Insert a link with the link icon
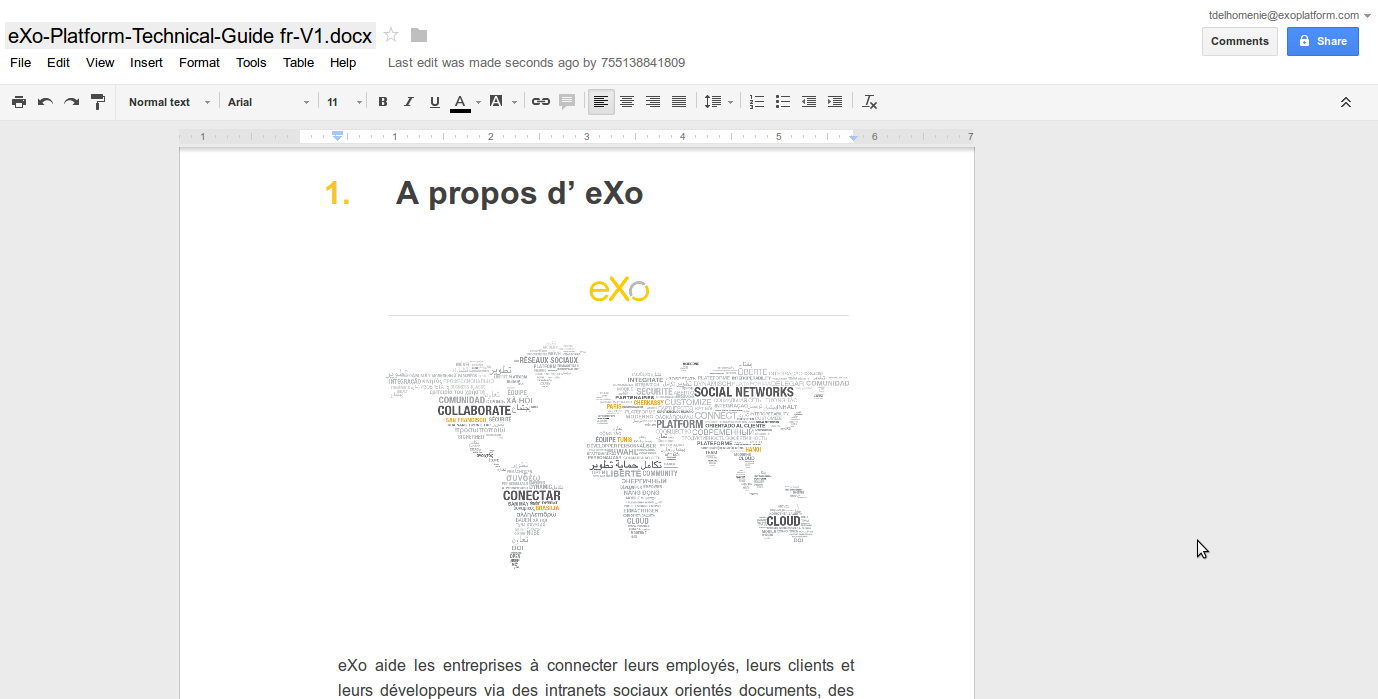Viewport: 1378px width, 699px height. [x=540, y=102]
